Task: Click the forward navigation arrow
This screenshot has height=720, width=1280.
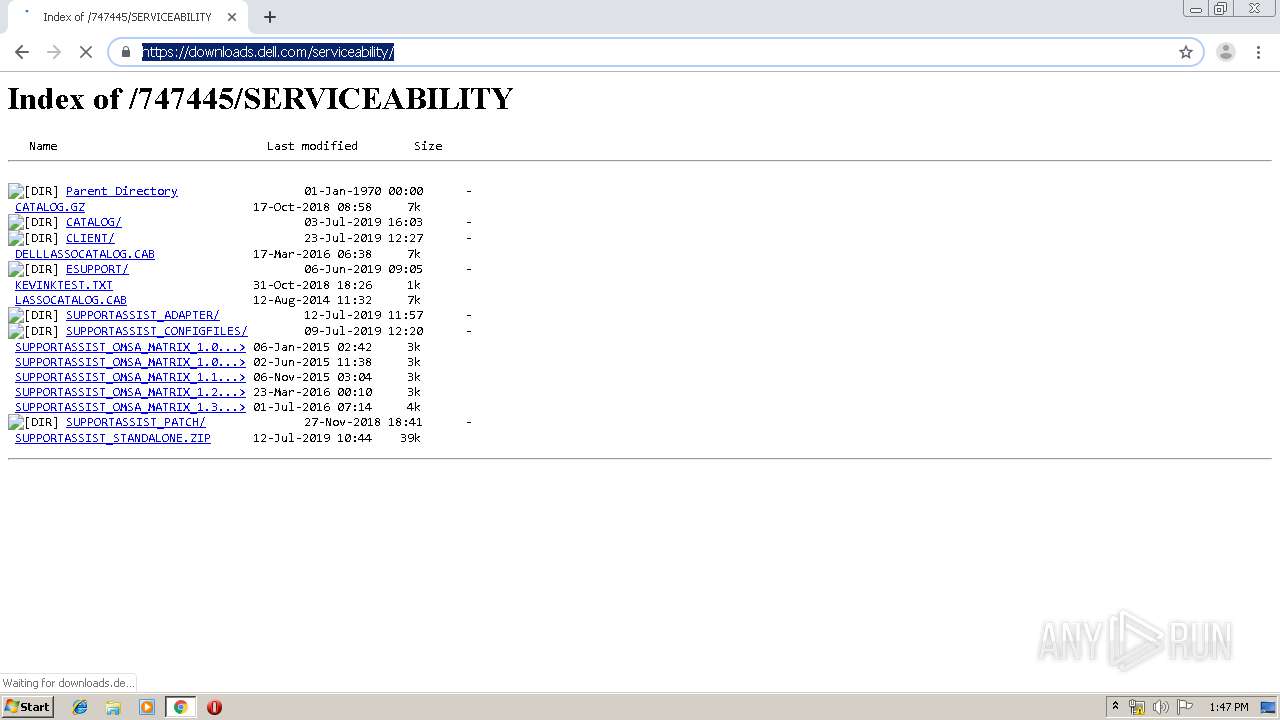Action: [54, 52]
